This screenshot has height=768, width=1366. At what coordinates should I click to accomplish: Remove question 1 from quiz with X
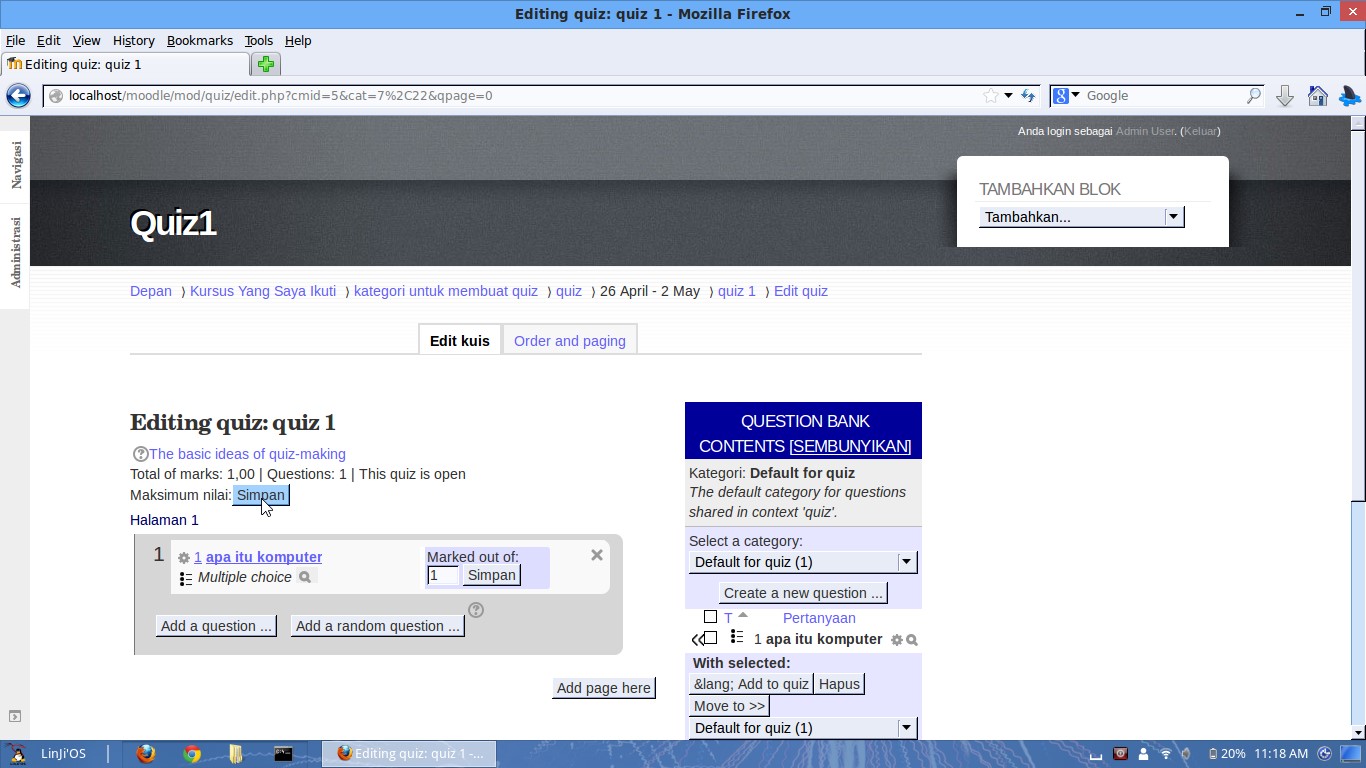click(597, 555)
